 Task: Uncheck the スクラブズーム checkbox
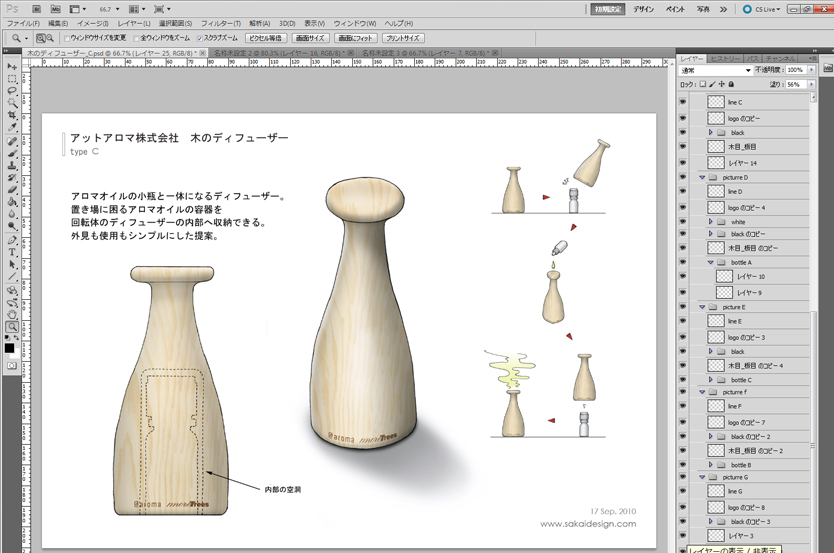click(x=200, y=38)
